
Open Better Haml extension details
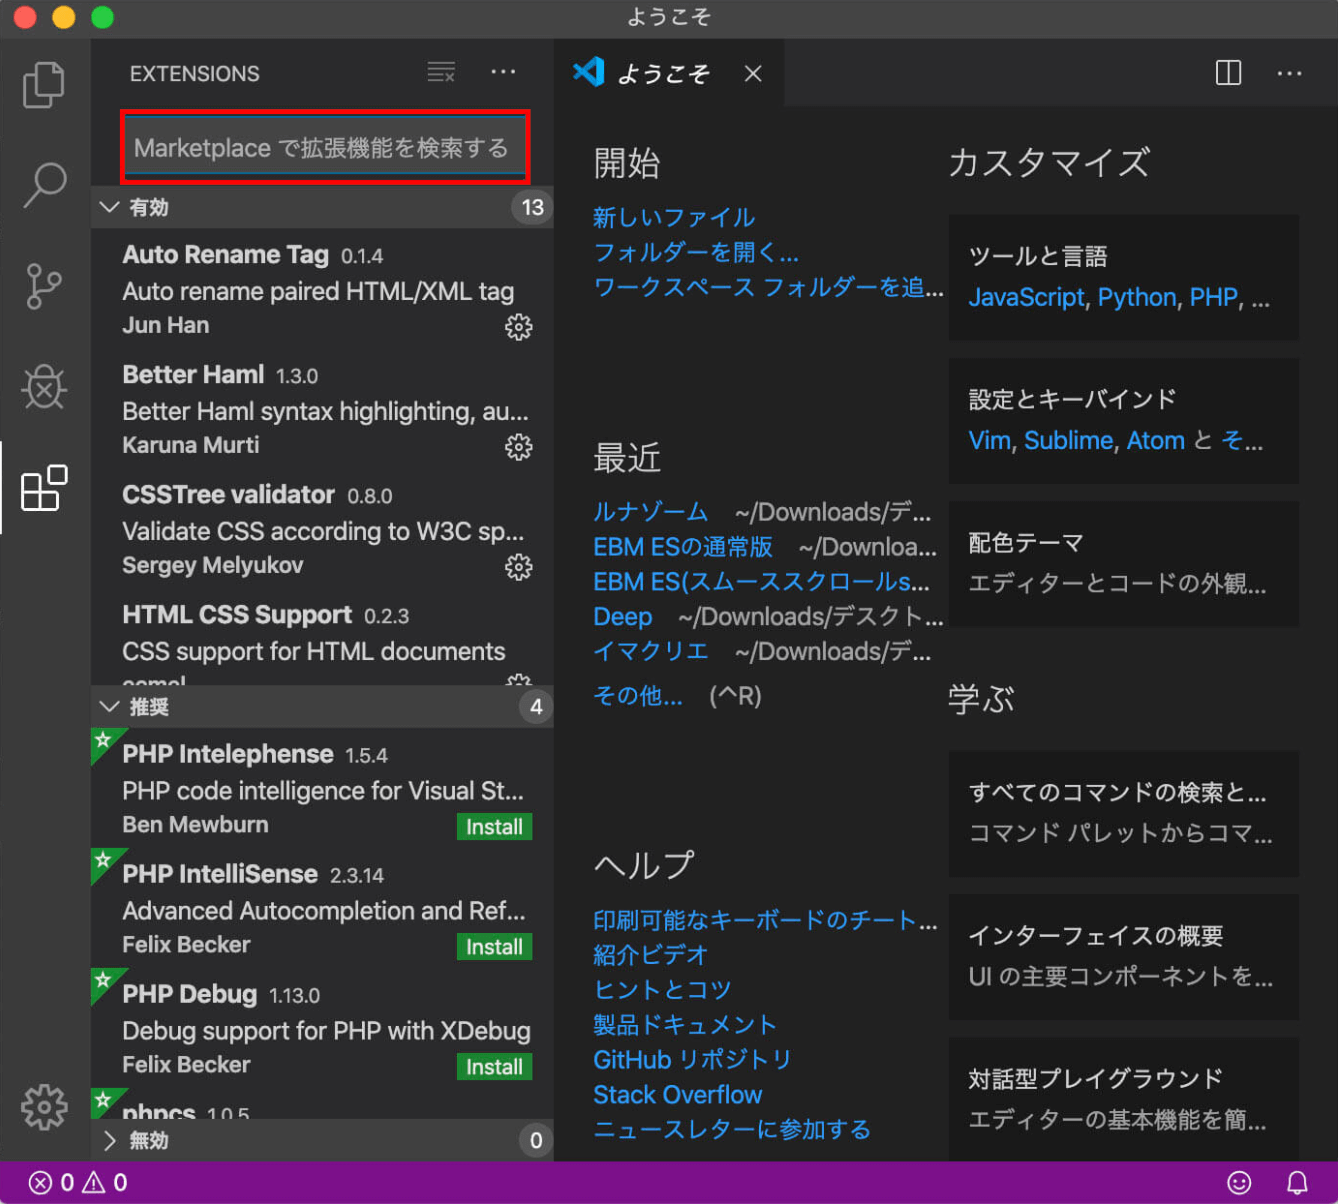(x=322, y=409)
